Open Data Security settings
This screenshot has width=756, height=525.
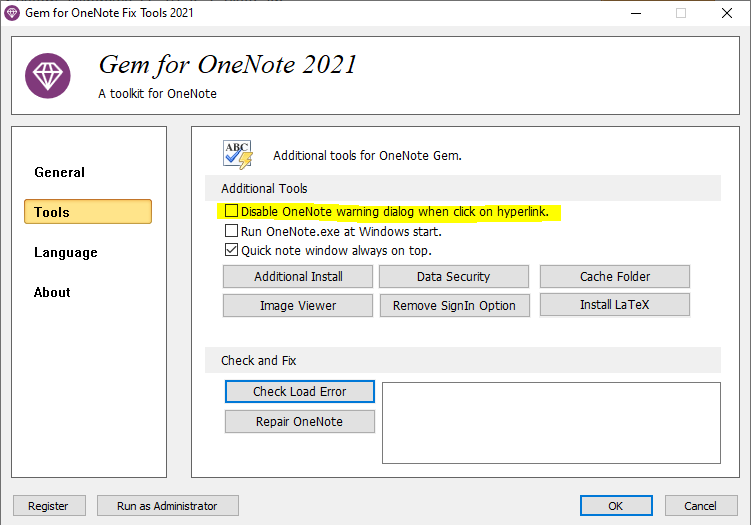[x=454, y=277]
